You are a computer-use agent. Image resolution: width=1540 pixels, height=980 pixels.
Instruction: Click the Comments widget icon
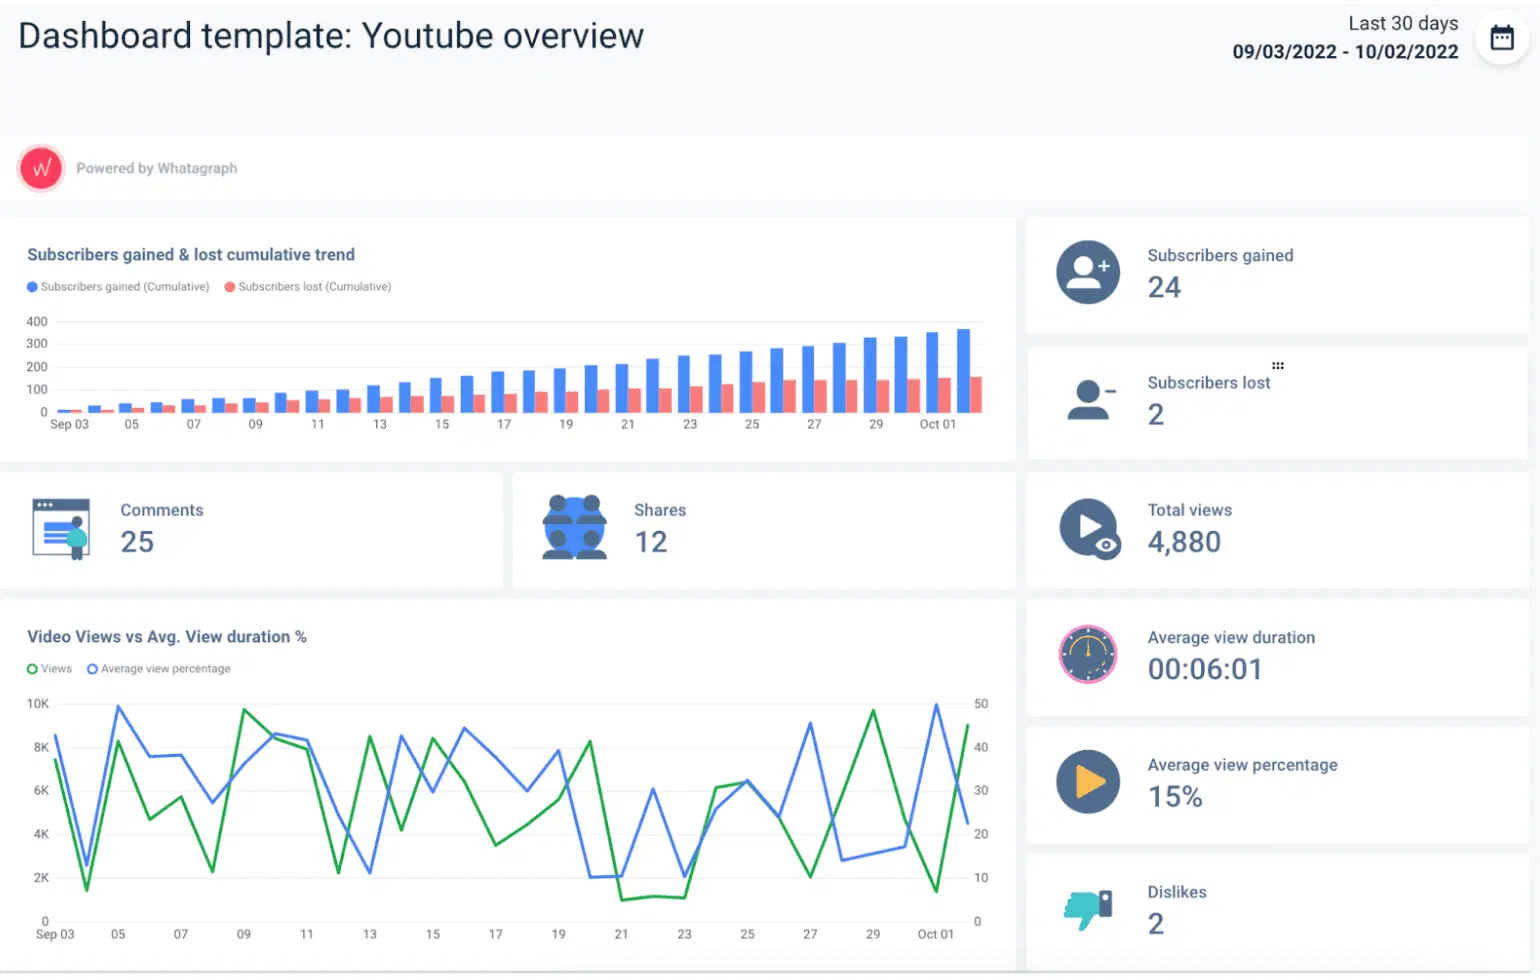pos(60,528)
